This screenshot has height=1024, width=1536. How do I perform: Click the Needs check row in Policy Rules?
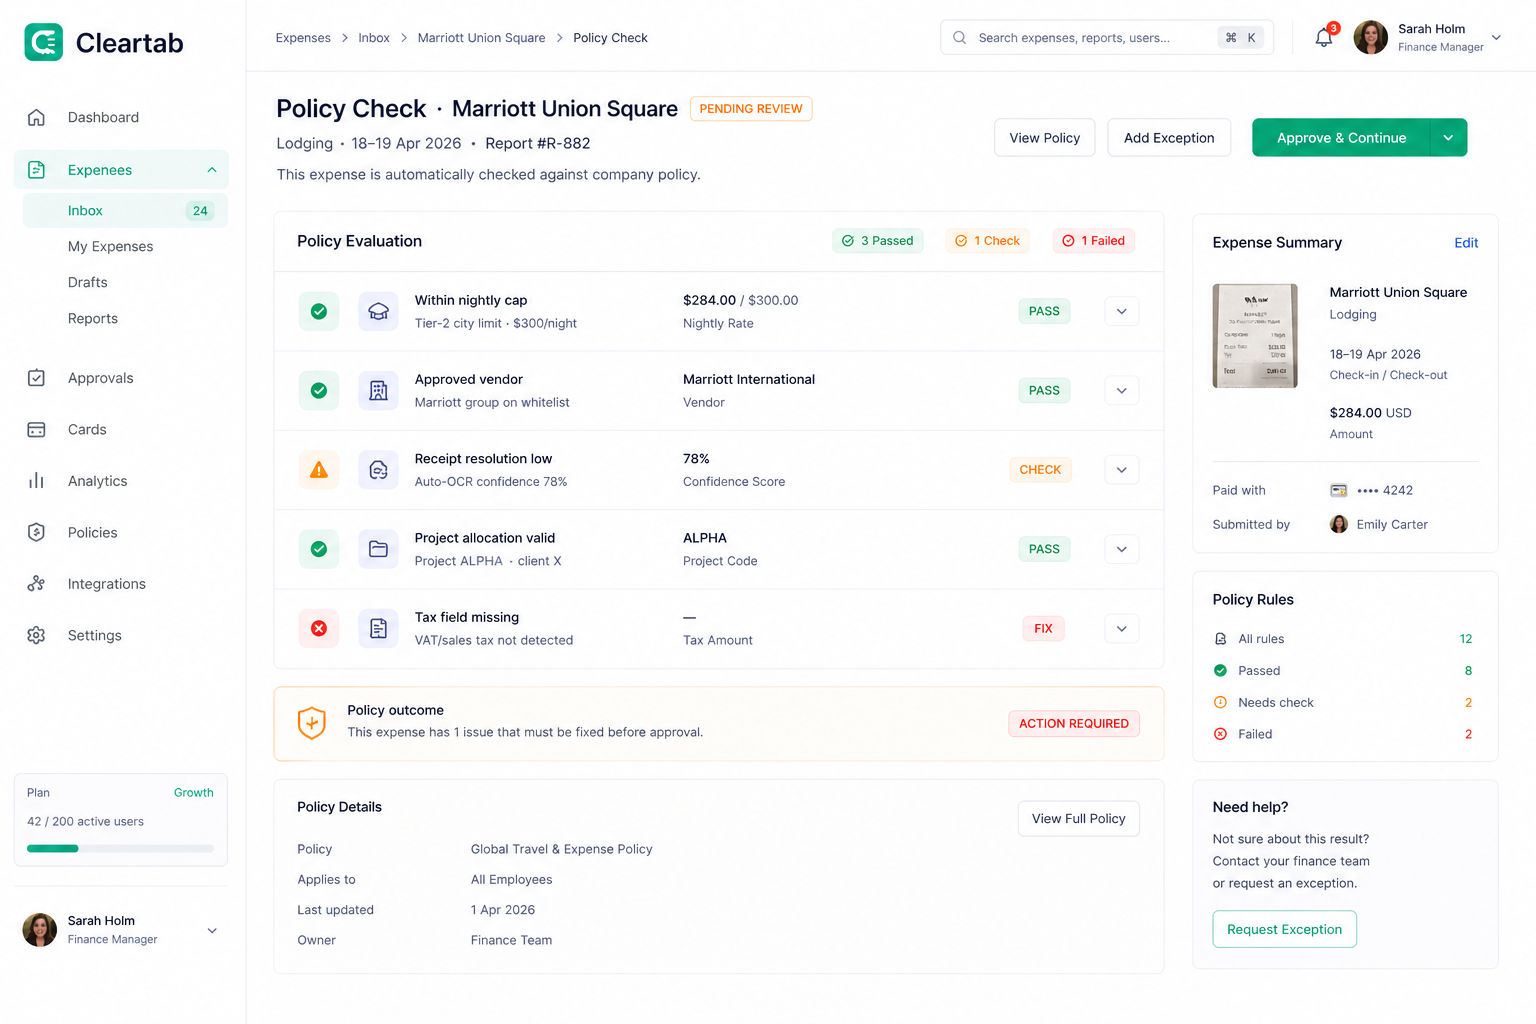1343,703
